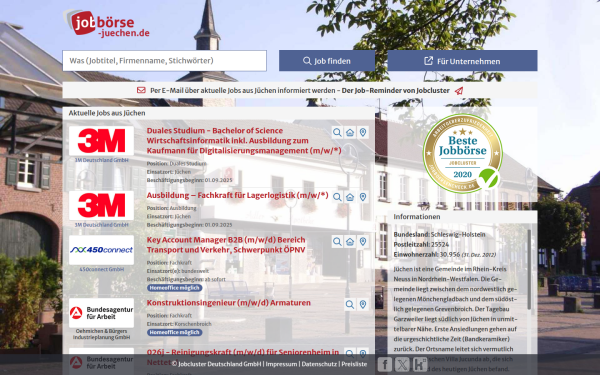
Task: Open the Key Account Manager B2B job title
Action: click(226, 245)
